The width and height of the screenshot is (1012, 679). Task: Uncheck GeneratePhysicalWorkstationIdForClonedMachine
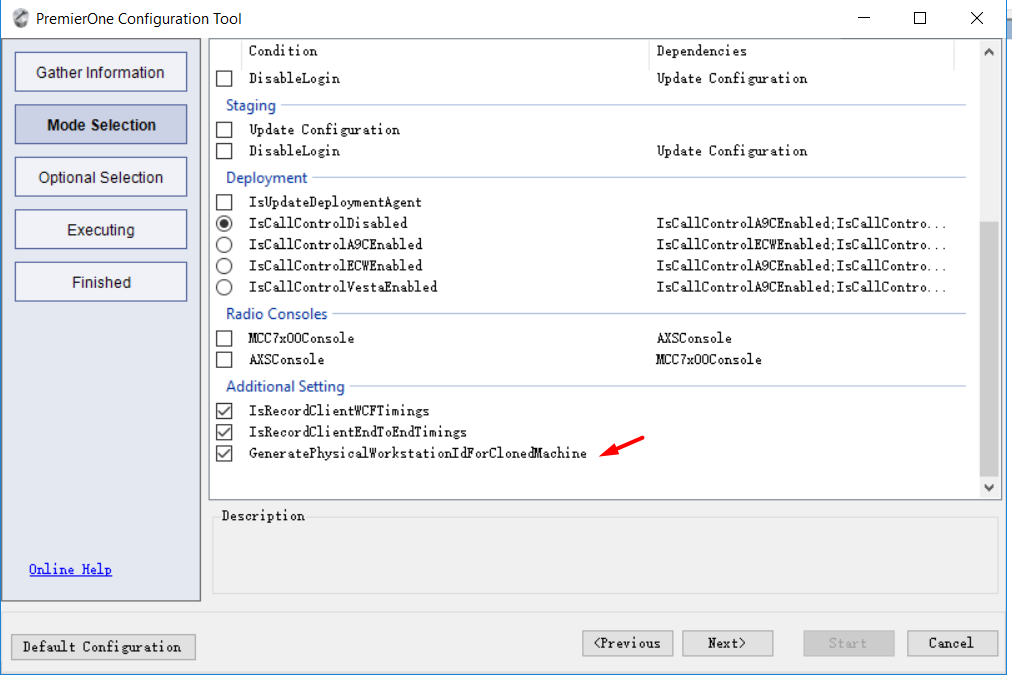pyautogui.click(x=224, y=453)
